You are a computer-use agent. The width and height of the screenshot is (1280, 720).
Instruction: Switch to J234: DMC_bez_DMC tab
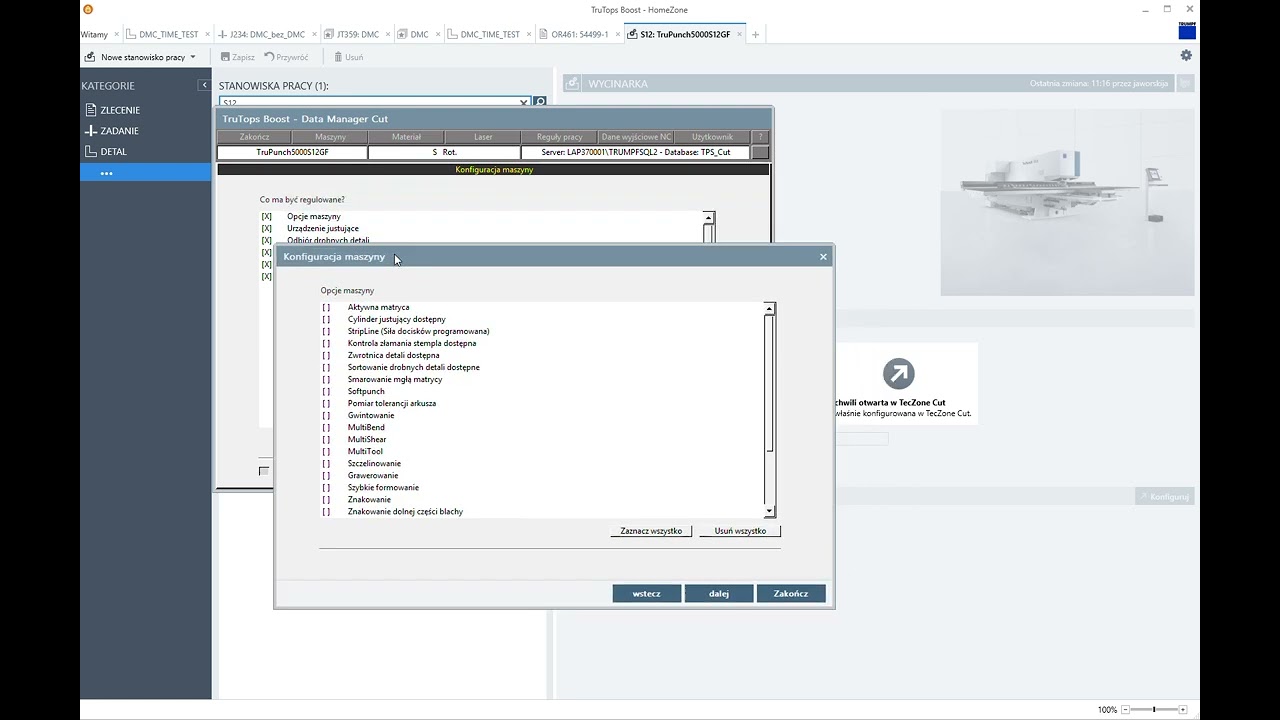[267, 34]
